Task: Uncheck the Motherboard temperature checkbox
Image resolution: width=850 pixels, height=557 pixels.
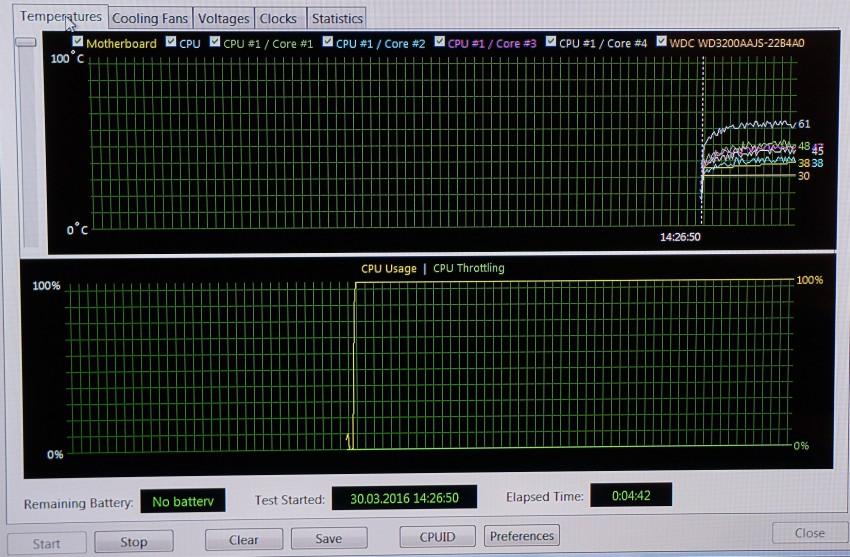Action: point(78,43)
